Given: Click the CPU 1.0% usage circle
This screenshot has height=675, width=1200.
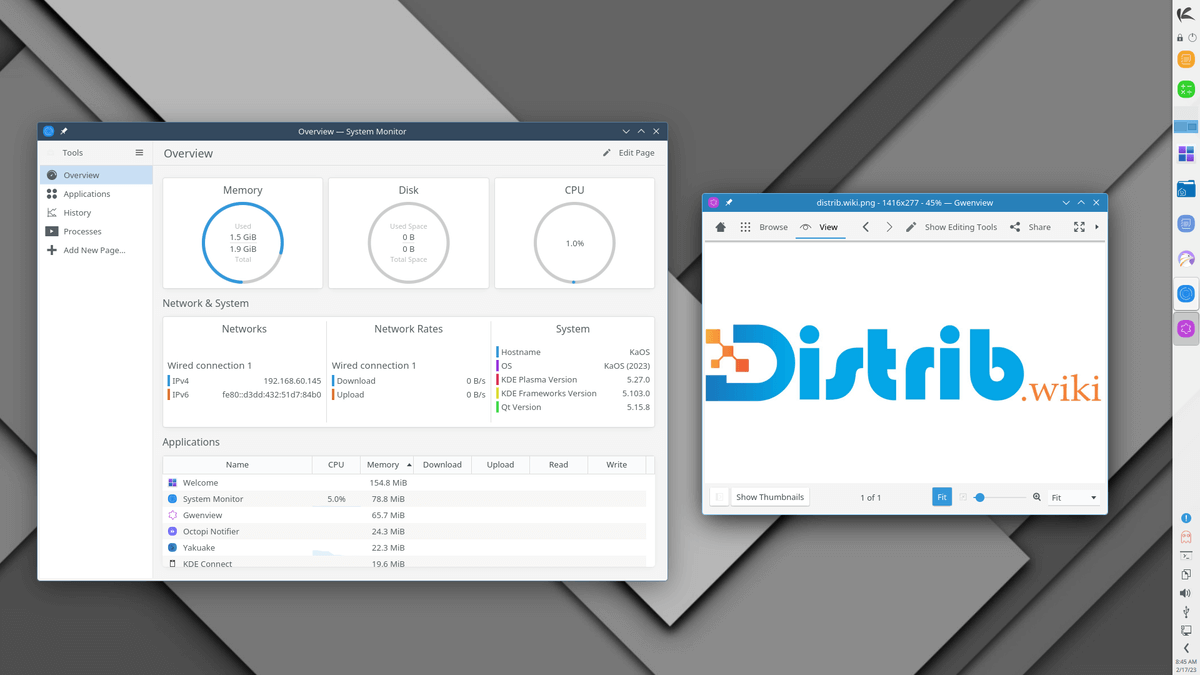Looking at the screenshot, I should [x=574, y=243].
